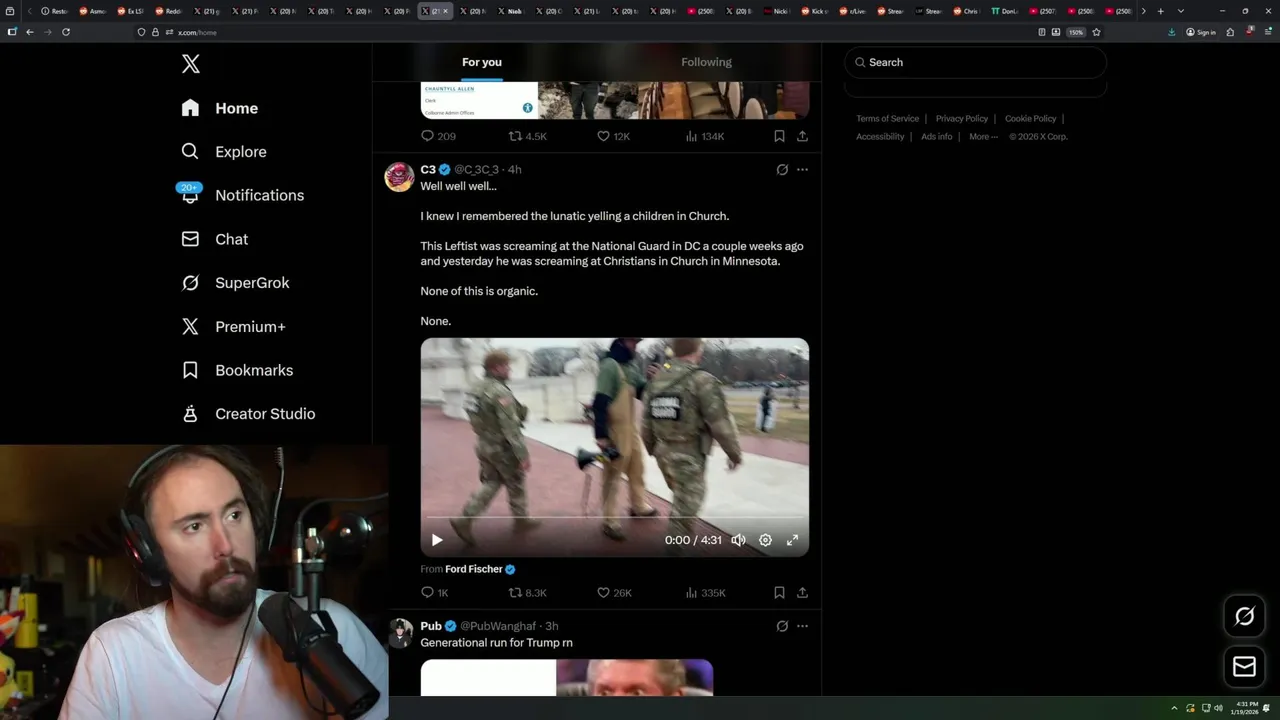Bookmark this page with star icon
Viewport: 1280px width, 720px height.
click(1096, 32)
